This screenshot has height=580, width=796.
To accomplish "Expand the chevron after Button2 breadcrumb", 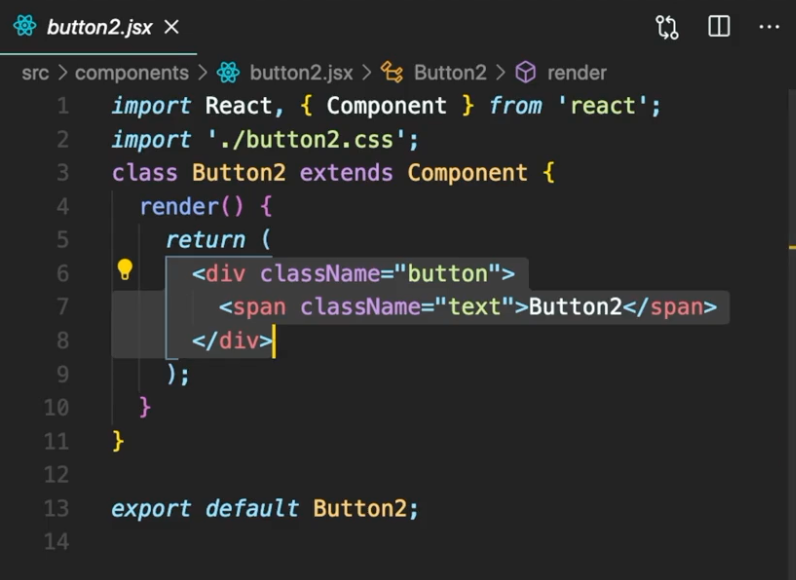I will coord(501,73).
